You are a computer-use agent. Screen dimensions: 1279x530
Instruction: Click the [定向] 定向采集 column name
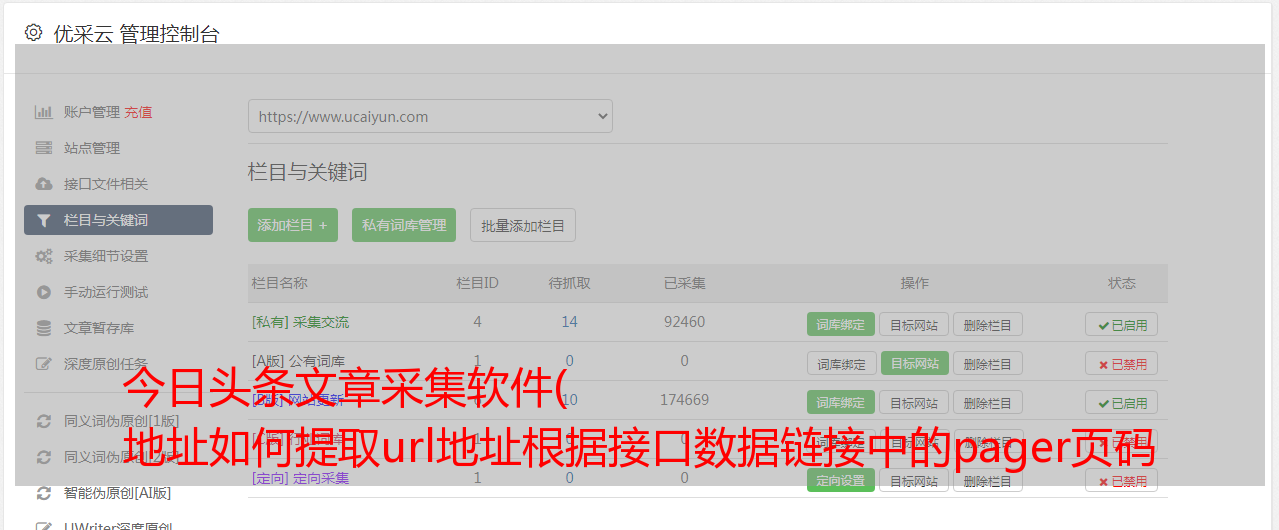300,478
